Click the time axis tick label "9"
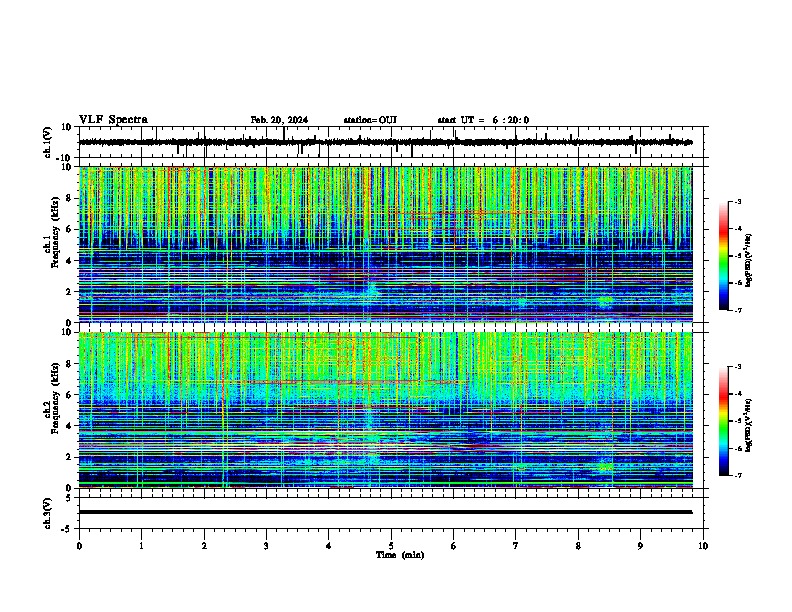This screenshot has width=792, height=612. pyautogui.click(x=640, y=546)
